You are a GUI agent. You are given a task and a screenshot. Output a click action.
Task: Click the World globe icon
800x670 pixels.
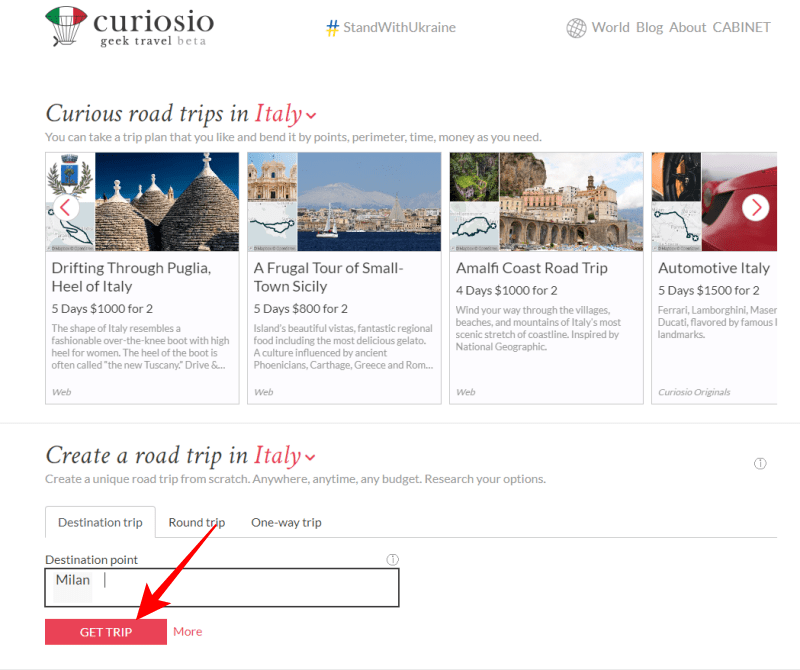tap(576, 28)
